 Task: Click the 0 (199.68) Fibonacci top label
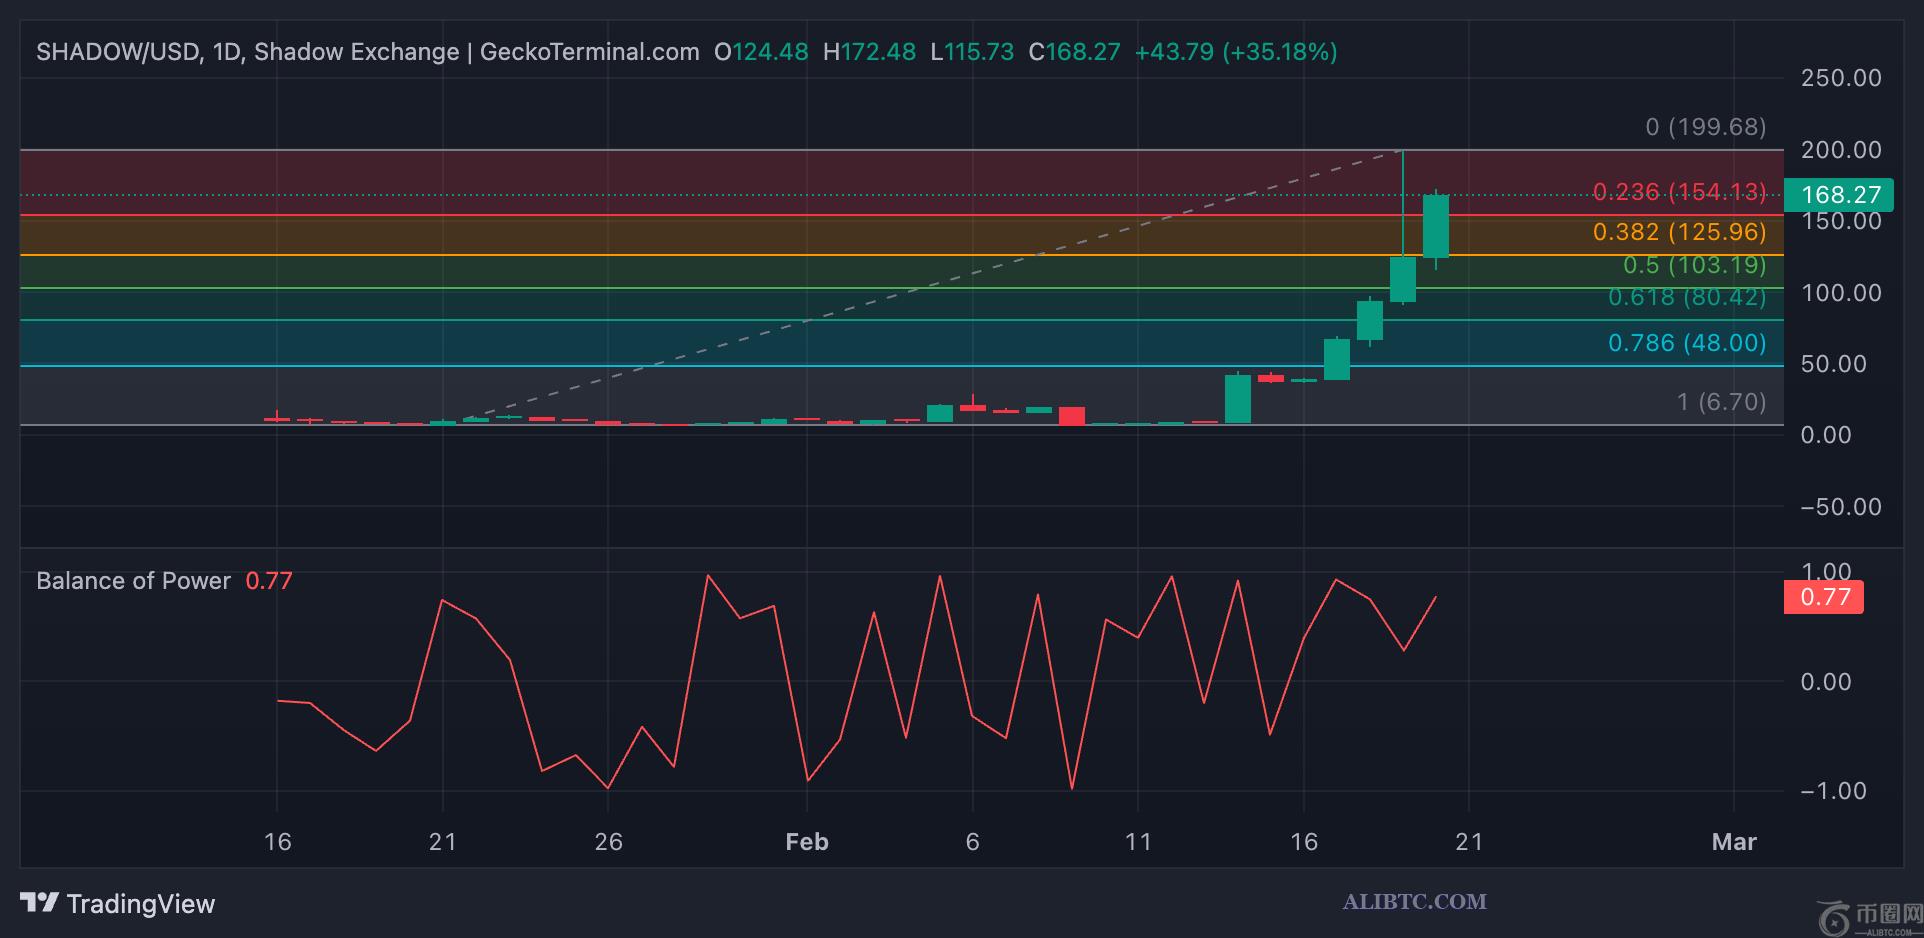pos(1705,127)
